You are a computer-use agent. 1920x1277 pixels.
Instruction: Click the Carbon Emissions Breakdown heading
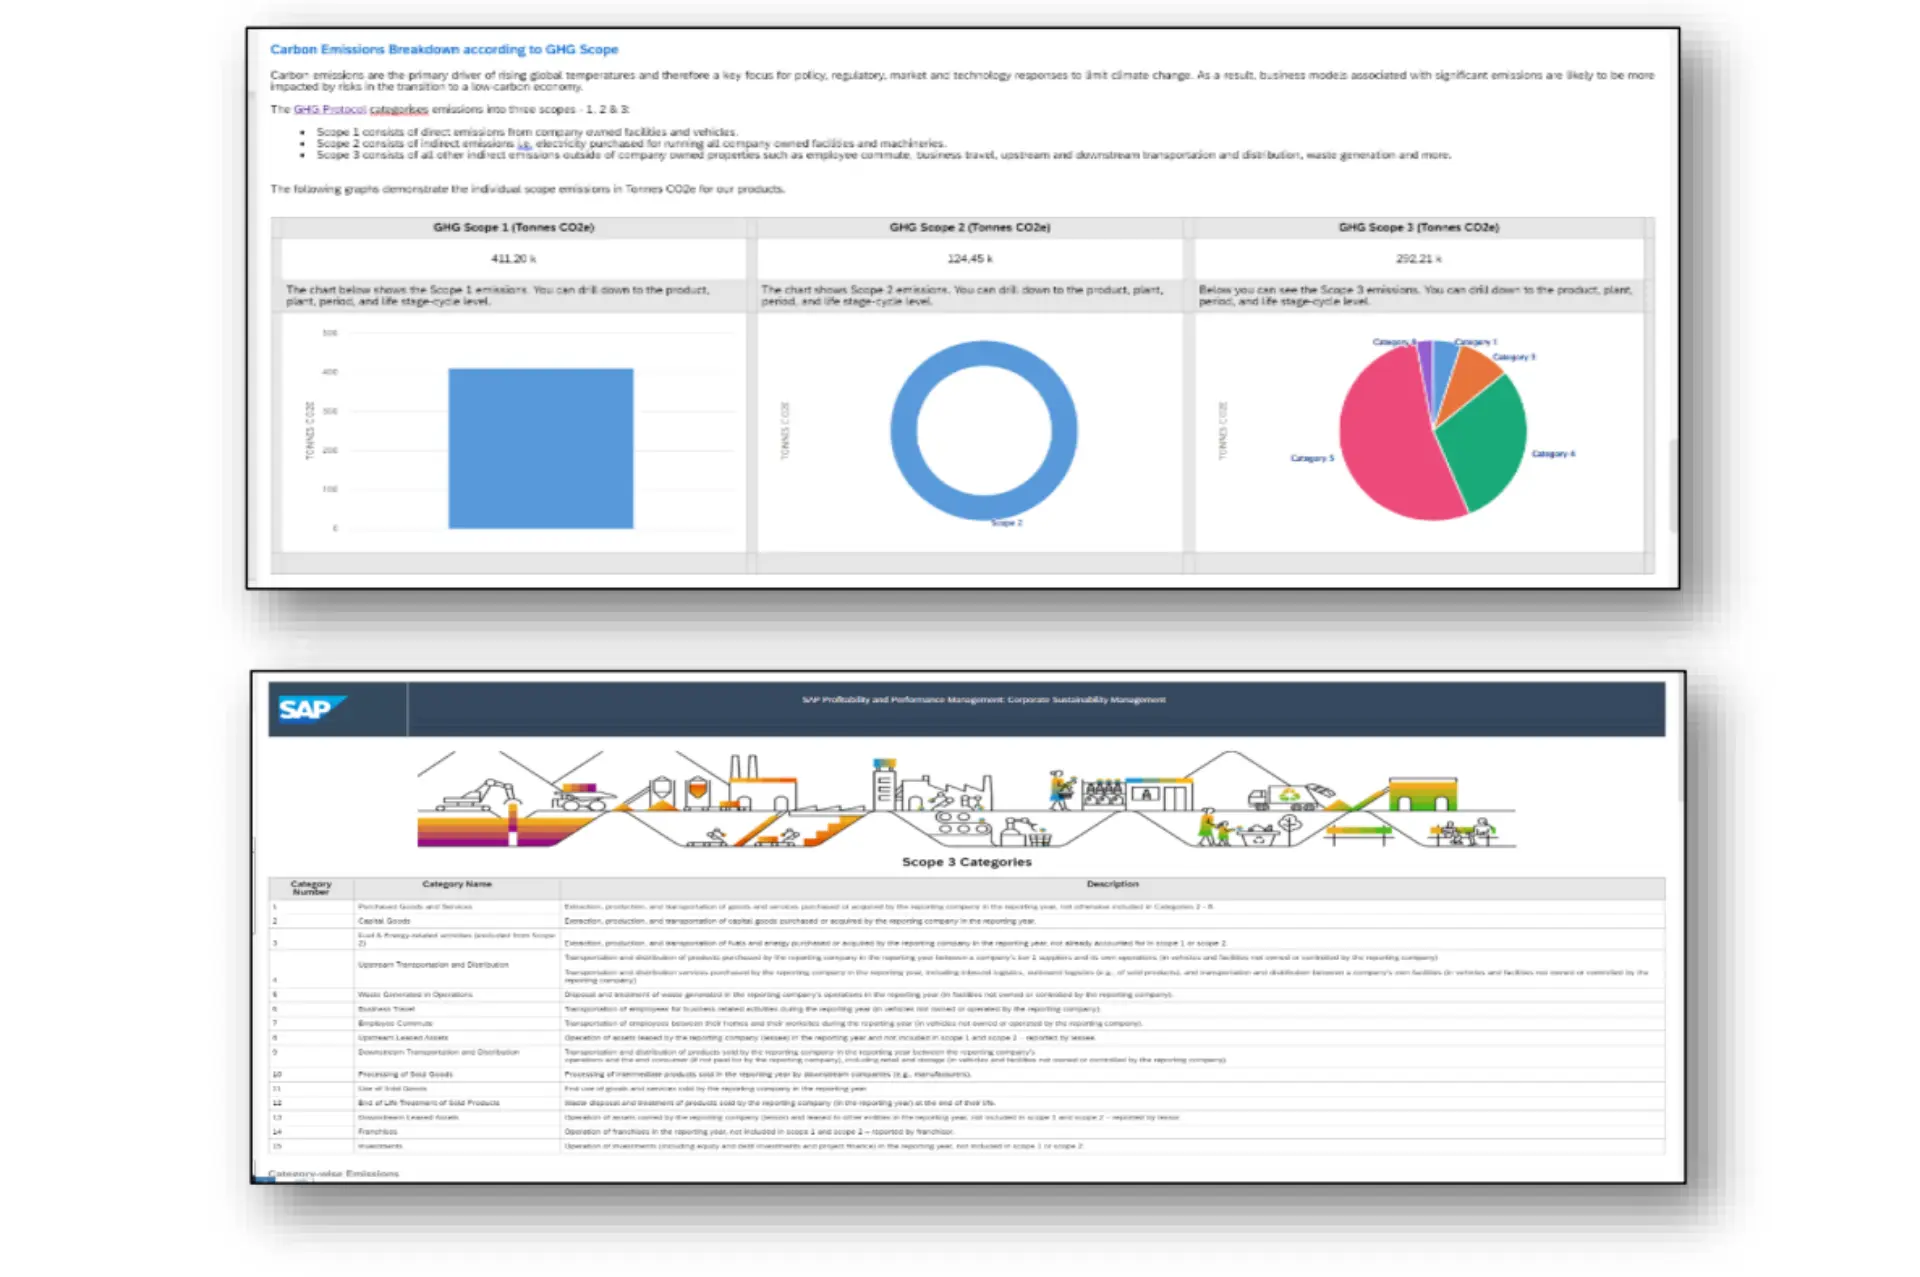[x=444, y=48]
